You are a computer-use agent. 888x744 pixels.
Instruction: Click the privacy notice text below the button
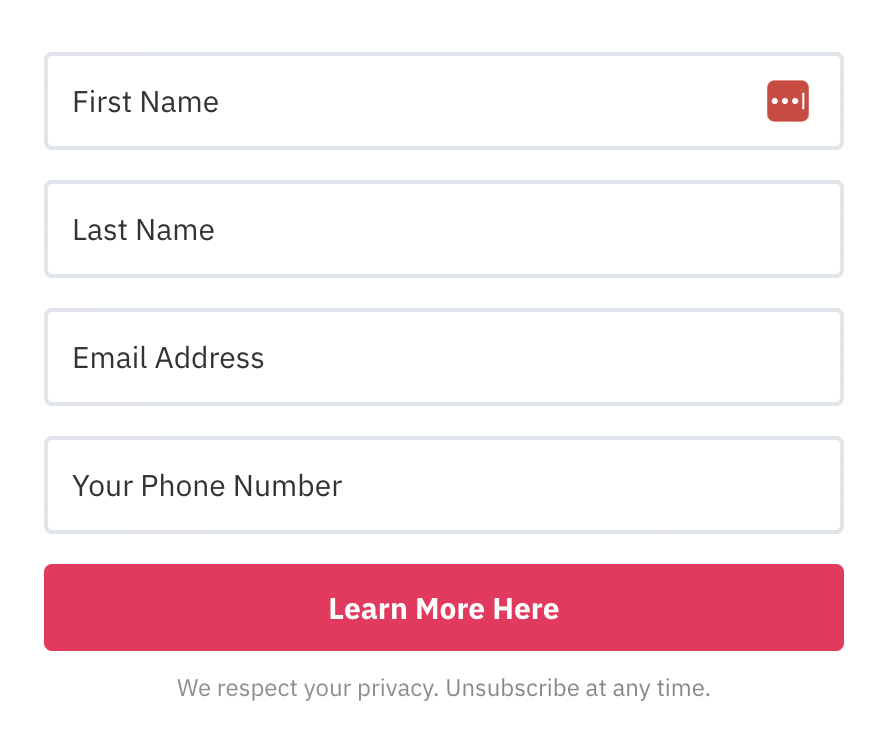pyautogui.click(x=443, y=688)
